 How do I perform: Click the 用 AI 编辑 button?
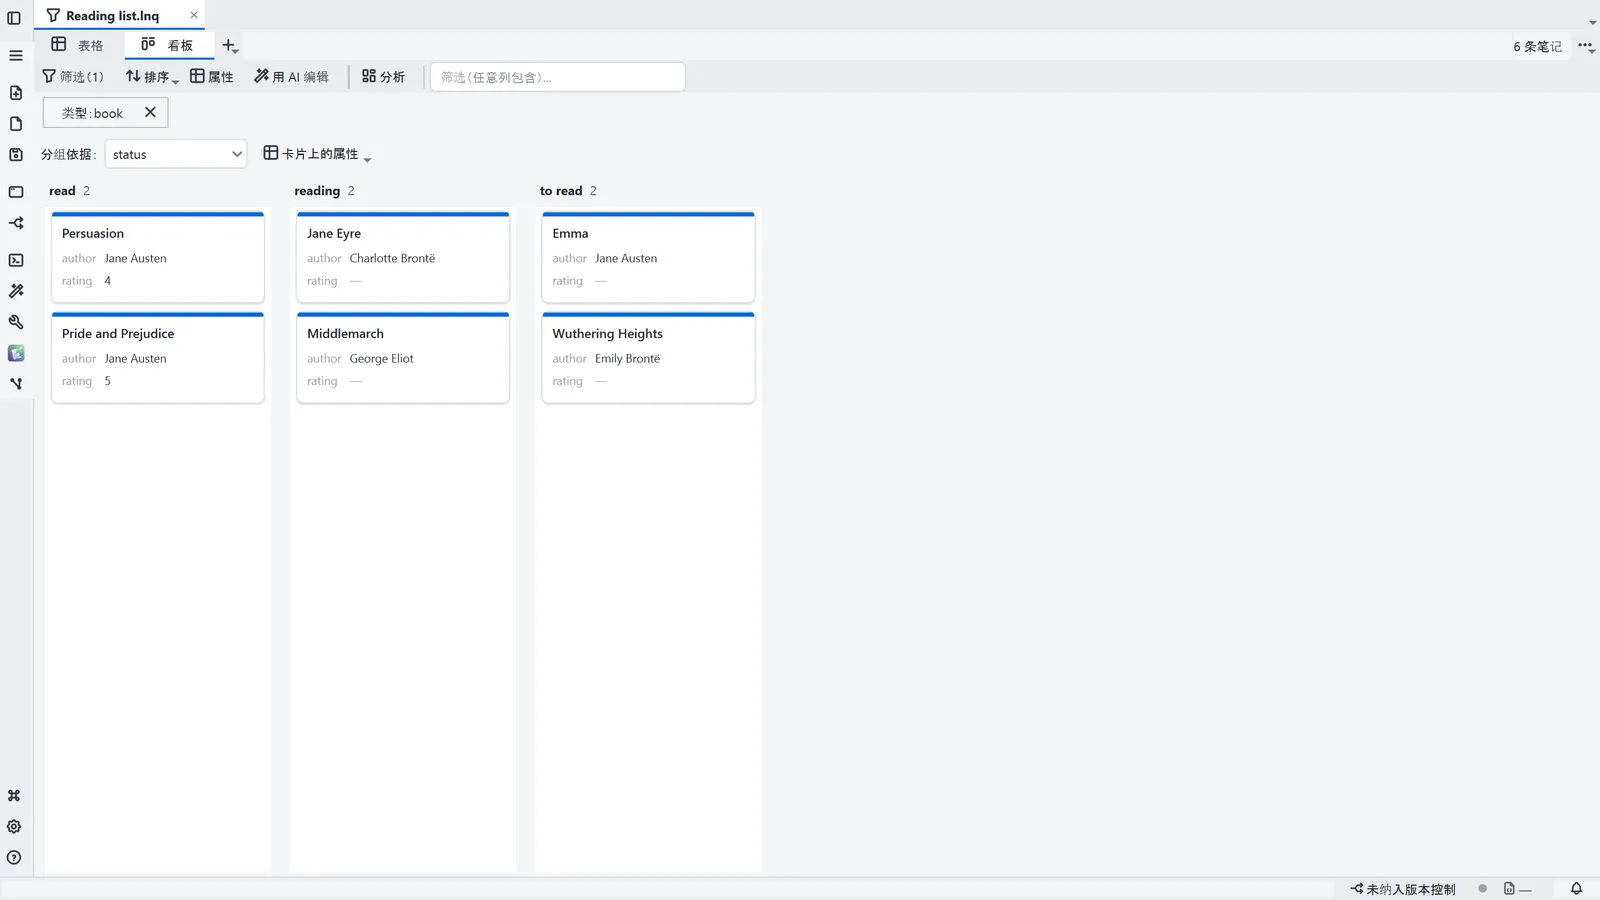point(291,76)
